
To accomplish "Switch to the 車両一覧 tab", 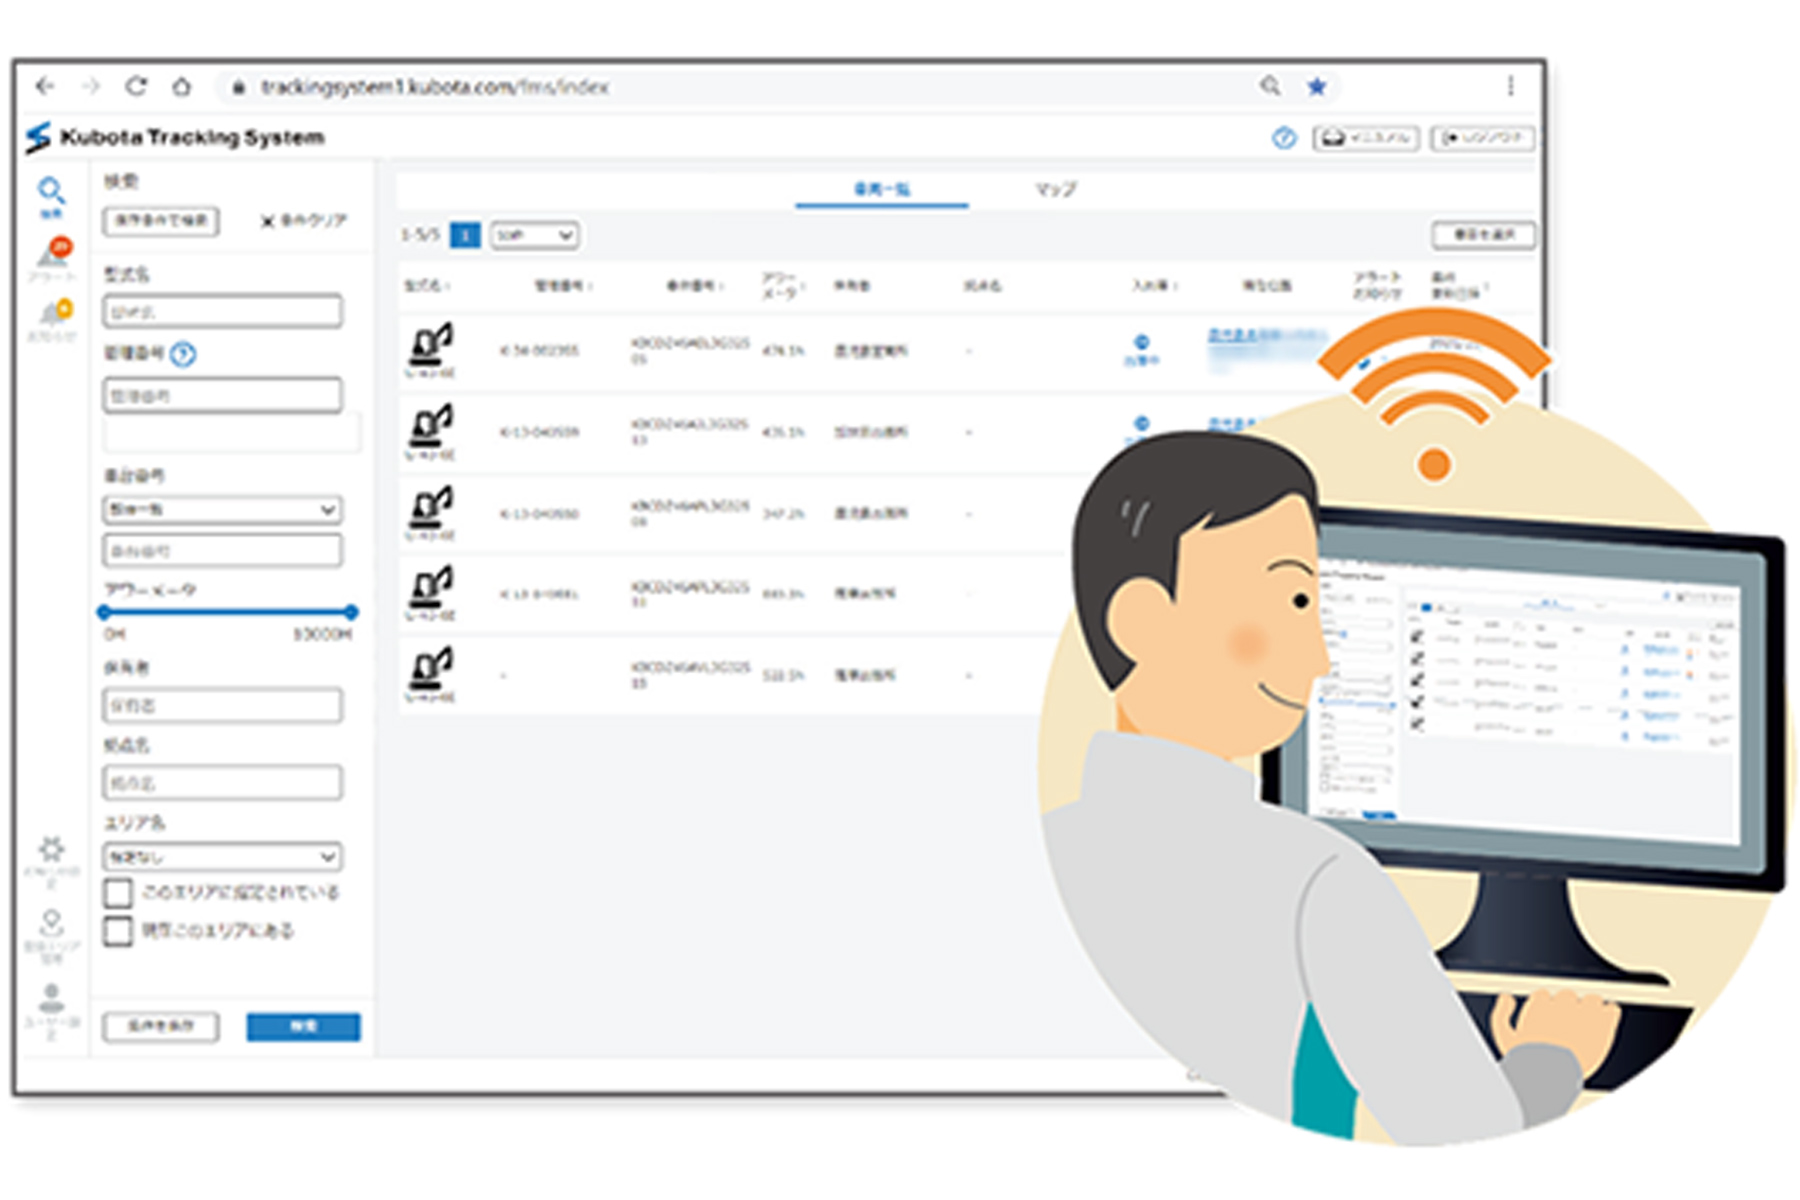I will pyautogui.click(x=882, y=189).
